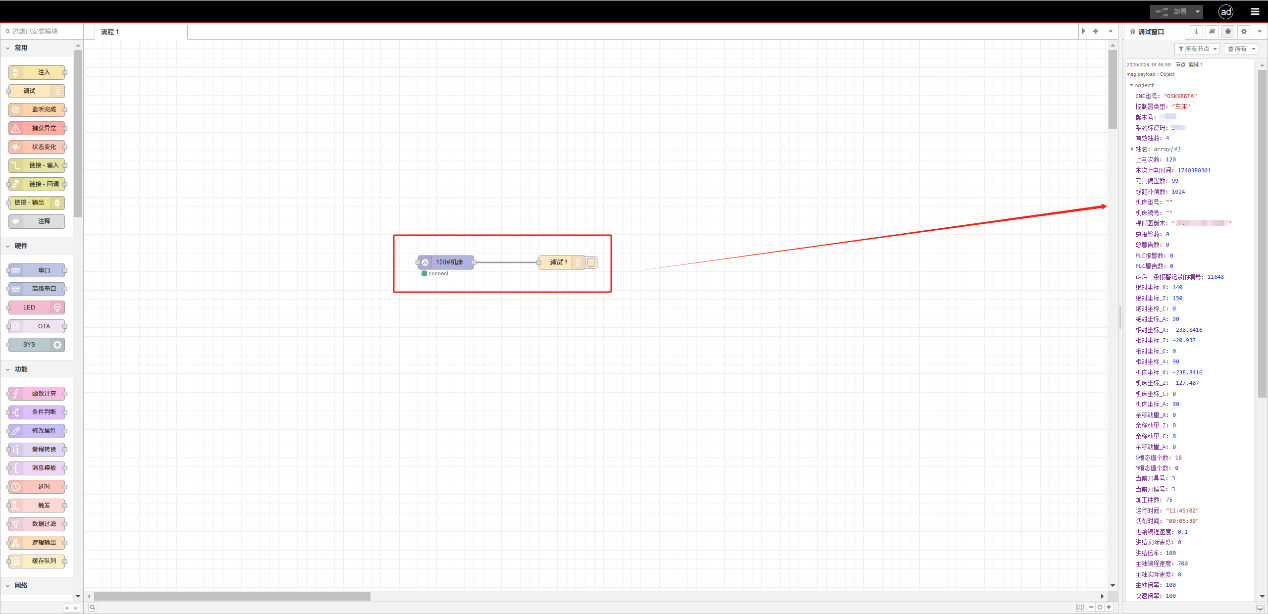Collapse the 硬件 palette category
This screenshot has height=614, width=1268.
(x=20, y=245)
